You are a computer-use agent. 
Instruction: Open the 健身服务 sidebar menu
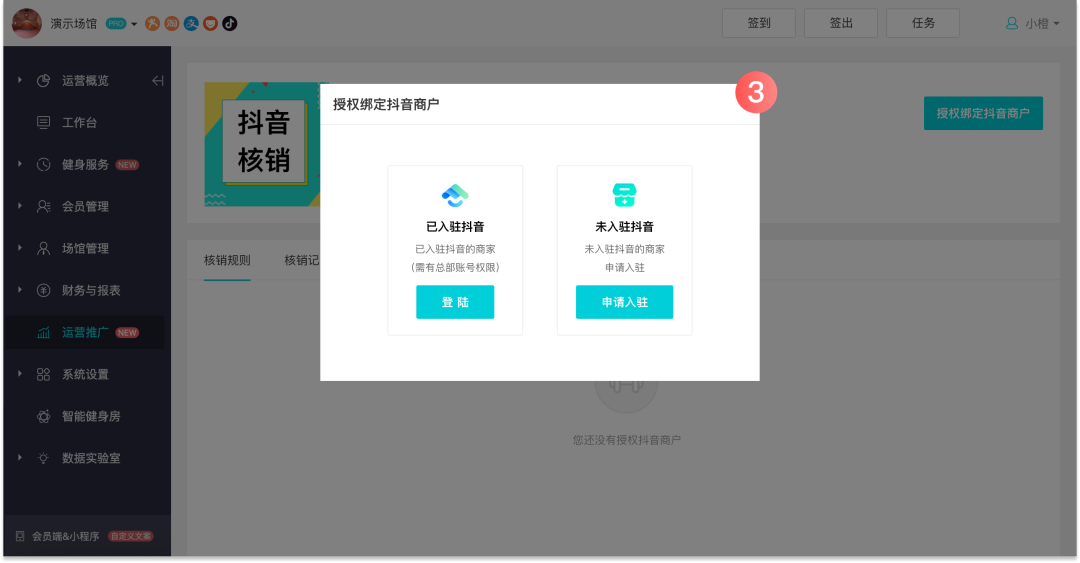pos(87,165)
